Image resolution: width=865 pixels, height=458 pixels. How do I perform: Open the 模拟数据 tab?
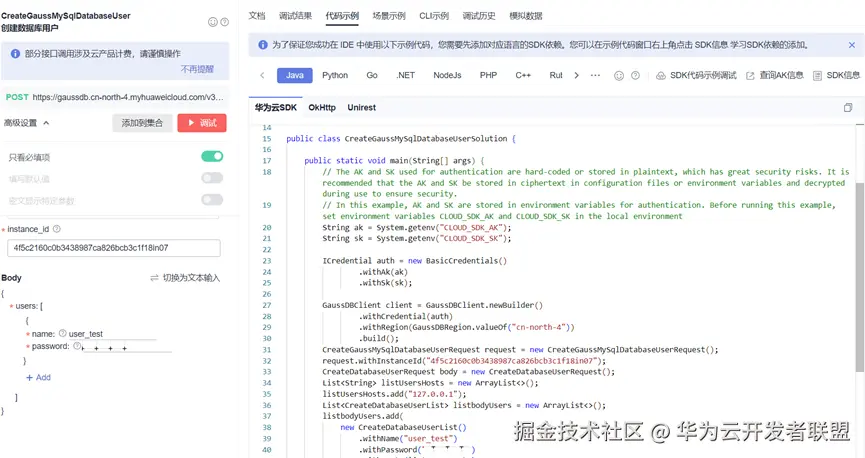pyautogui.click(x=526, y=16)
